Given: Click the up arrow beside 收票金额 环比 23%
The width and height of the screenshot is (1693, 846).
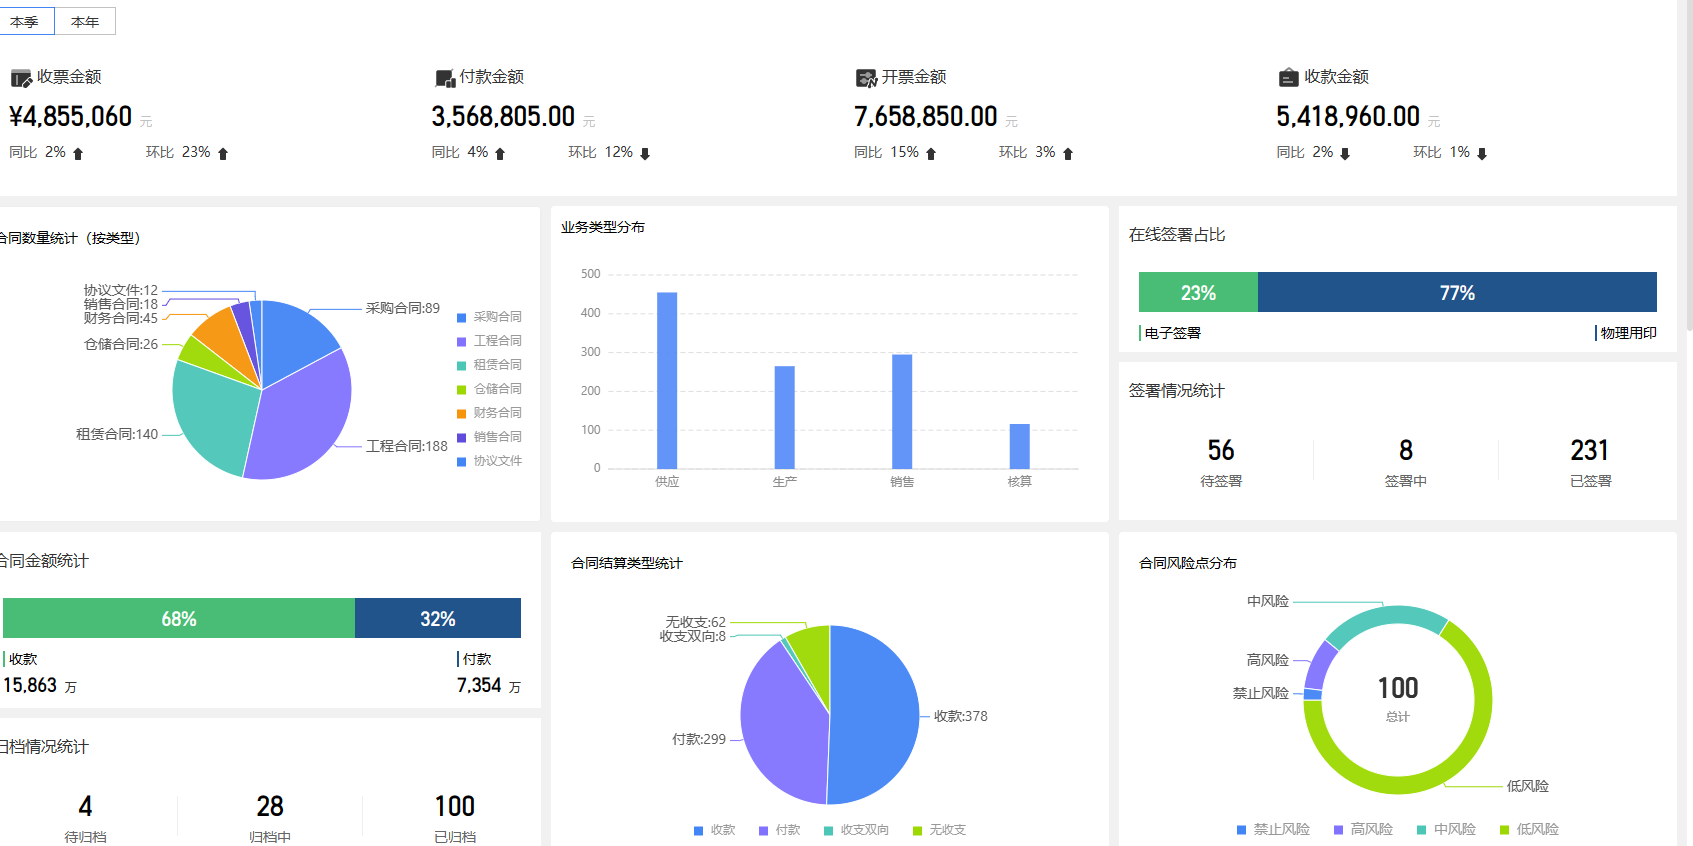Looking at the screenshot, I should click(x=223, y=153).
